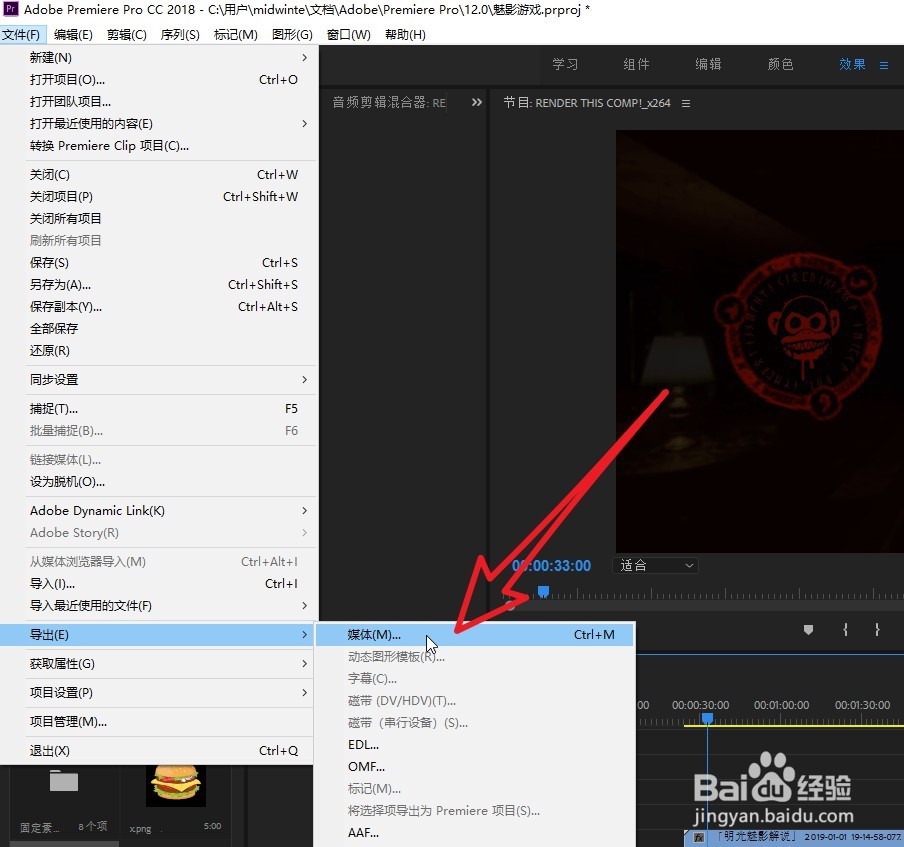Open the 剪辑(C) menu
904x847 pixels.
126,35
